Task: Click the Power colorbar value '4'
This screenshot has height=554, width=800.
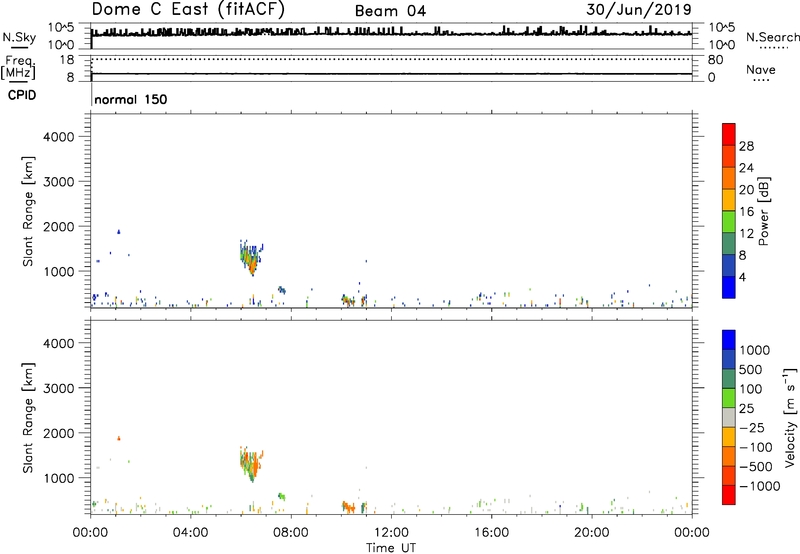Action: click(x=742, y=277)
